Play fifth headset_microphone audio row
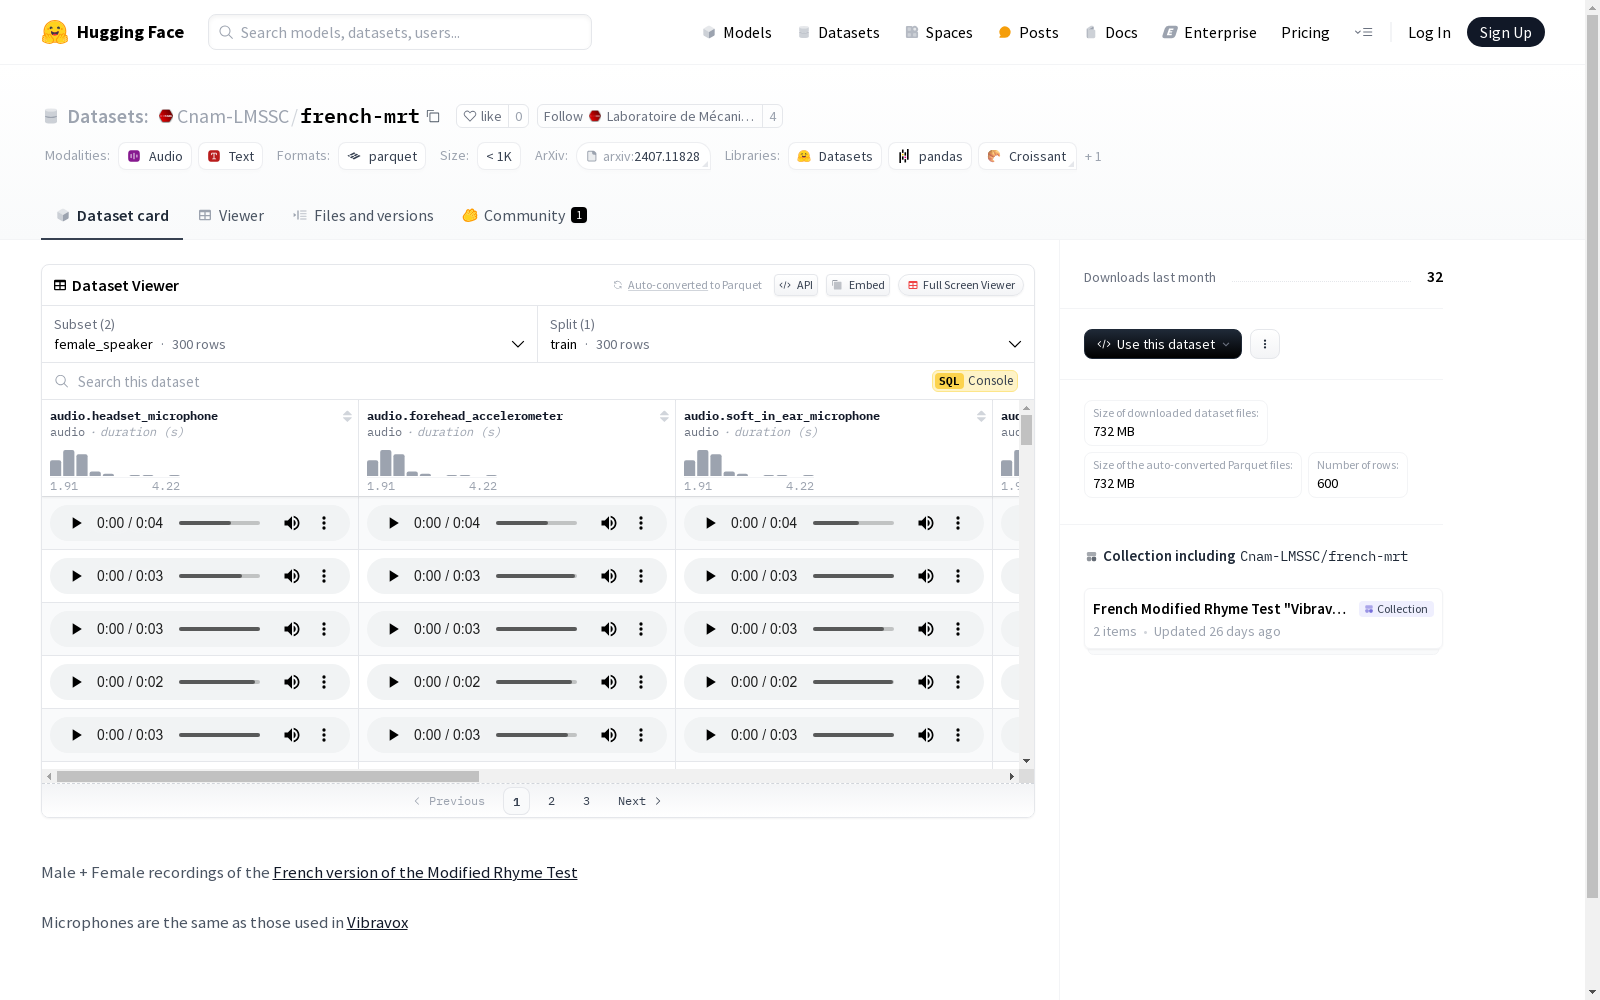The height and width of the screenshot is (1000, 1600). 76,735
